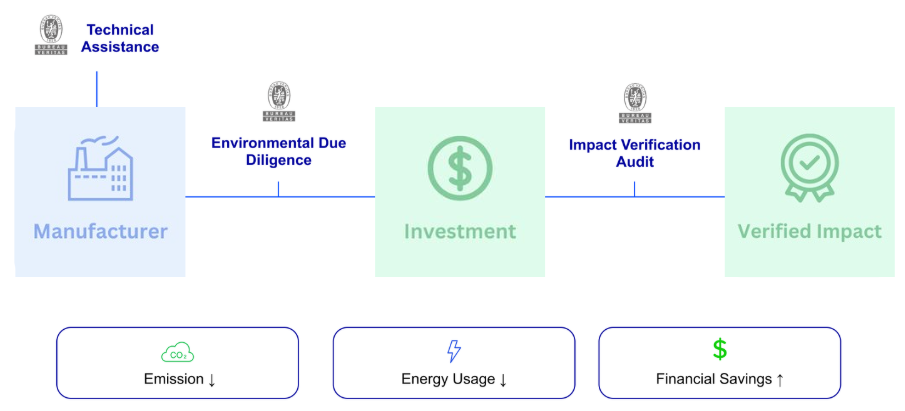Image resolution: width=905 pixels, height=411 pixels.
Task: Select the Financial Savings outcome card
Action: (x=719, y=363)
